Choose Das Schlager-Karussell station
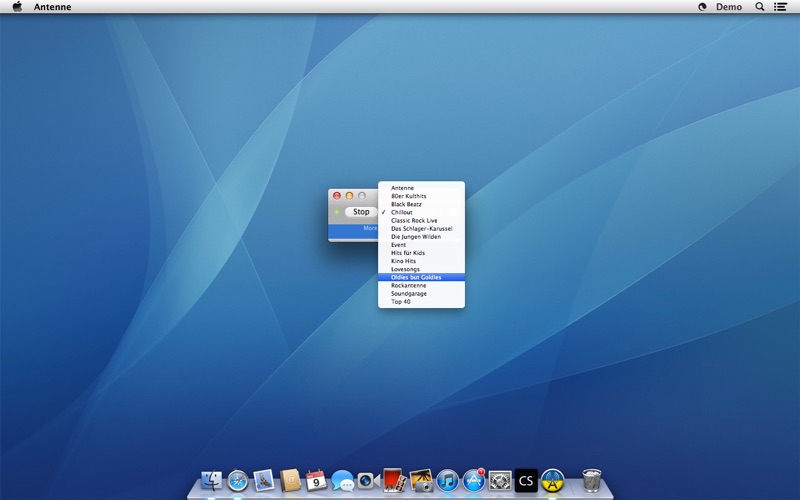The image size is (800, 500). click(x=421, y=229)
